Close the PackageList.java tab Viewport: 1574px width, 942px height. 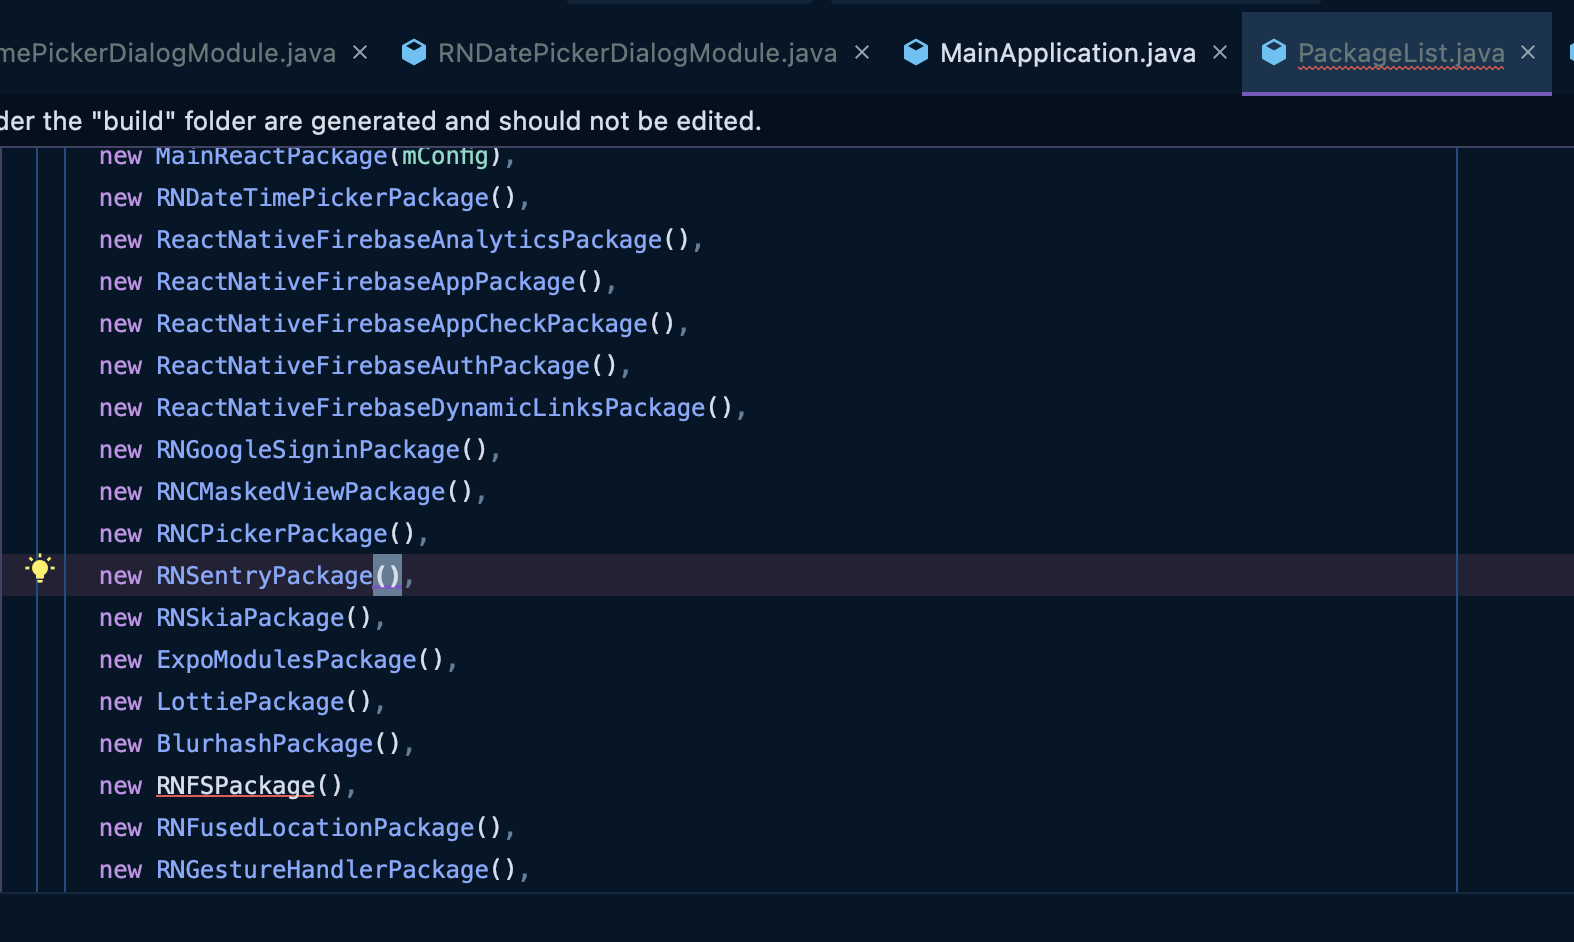(x=1528, y=52)
